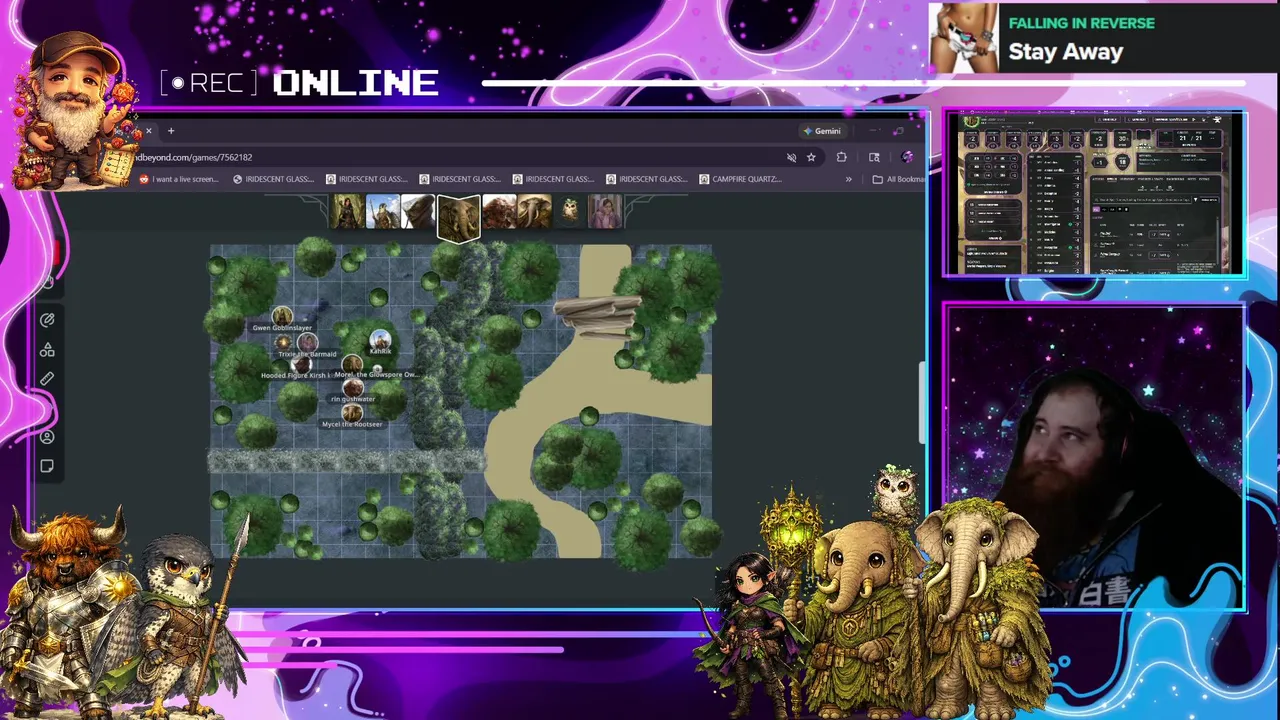The height and width of the screenshot is (720, 1280).
Task: Open the 'I want a live screen...' bookmark
Action: tap(178, 179)
